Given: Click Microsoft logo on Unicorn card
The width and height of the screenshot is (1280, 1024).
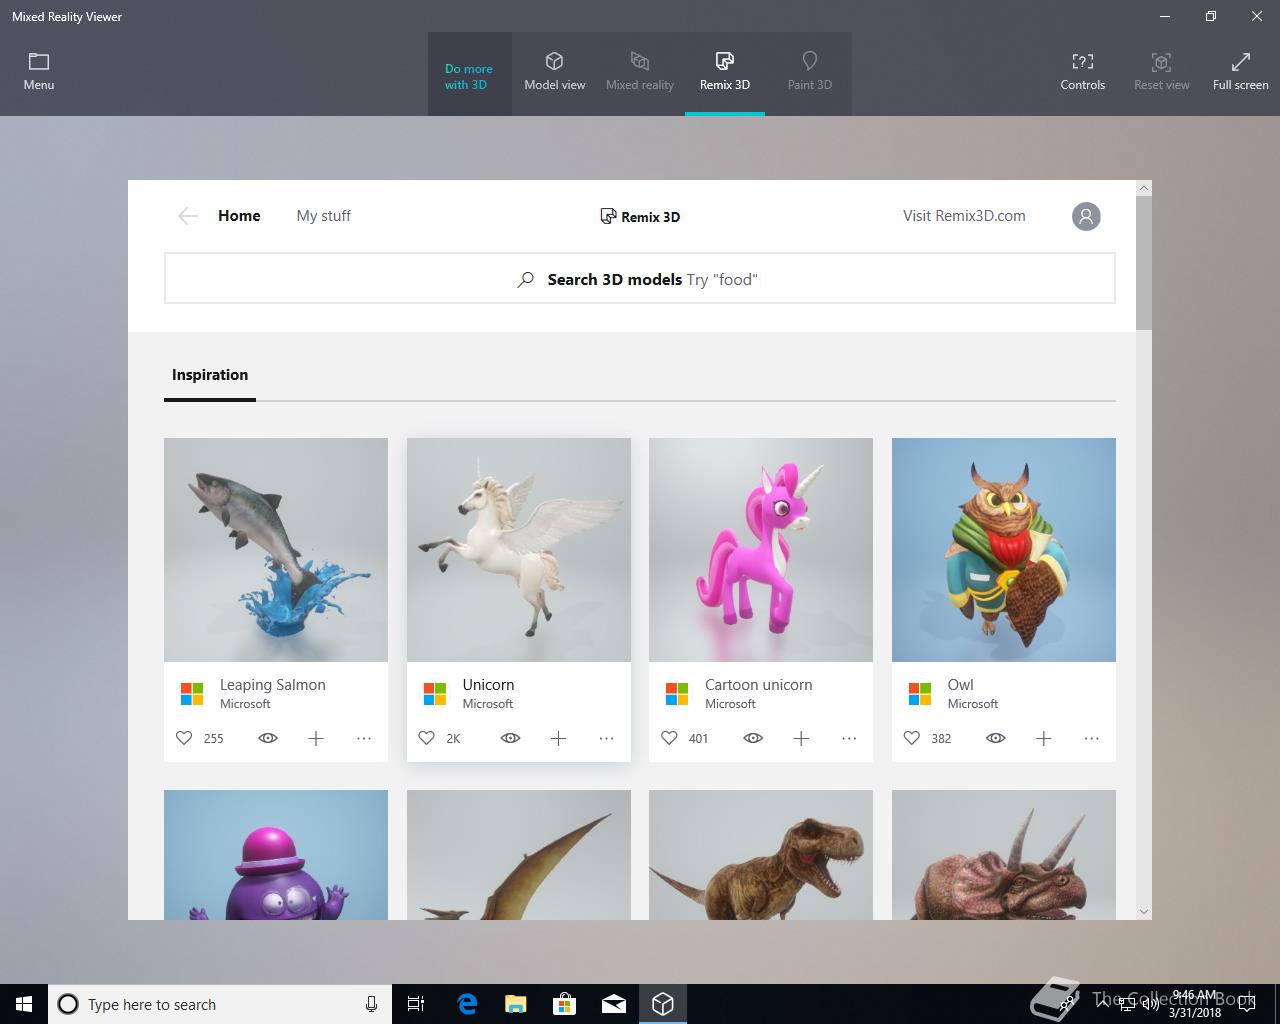Looking at the screenshot, I should click(435, 693).
